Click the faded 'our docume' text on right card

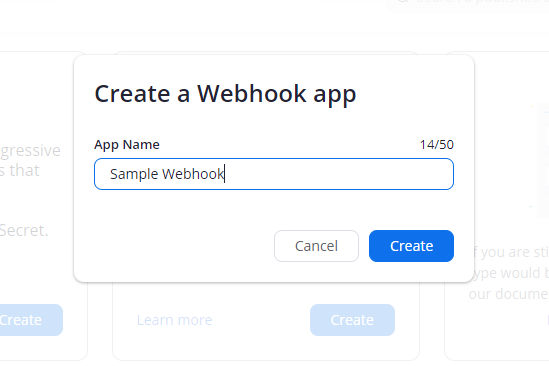(508, 294)
